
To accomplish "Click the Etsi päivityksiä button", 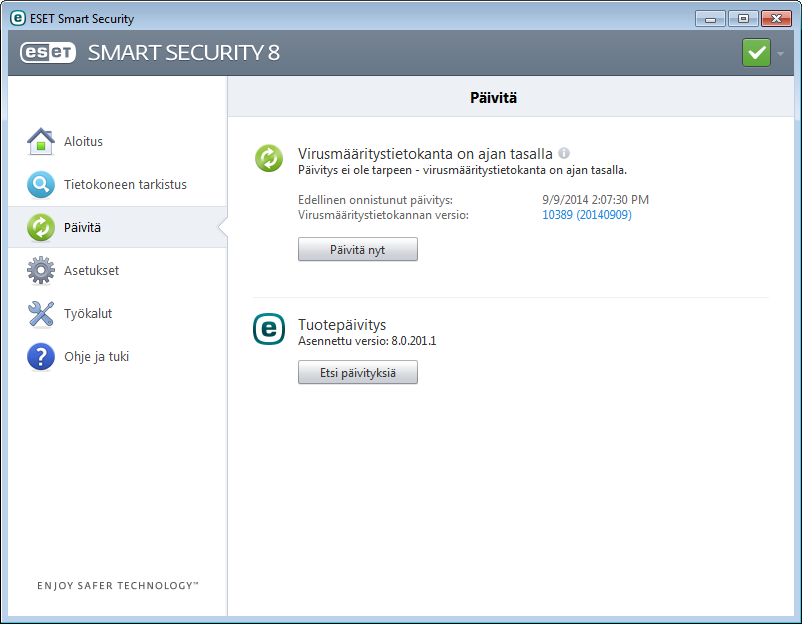I will pos(358,372).
